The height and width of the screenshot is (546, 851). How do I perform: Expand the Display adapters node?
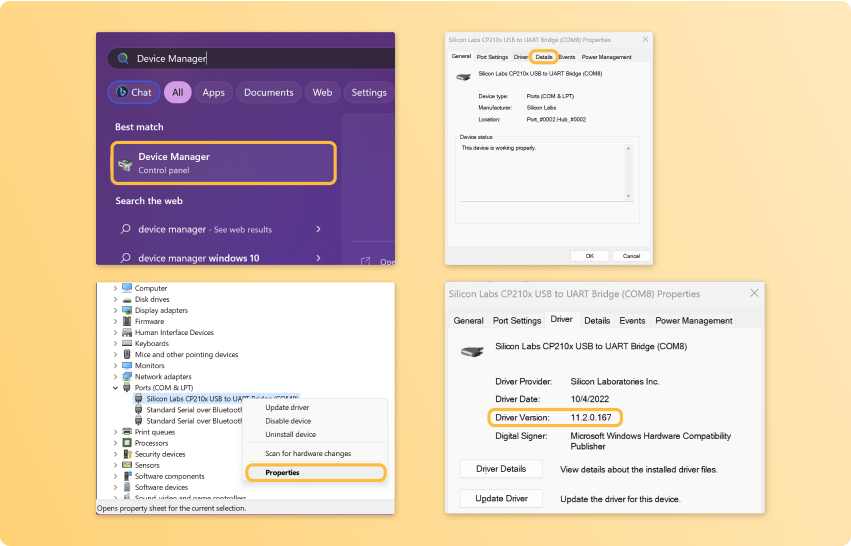coord(115,310)
